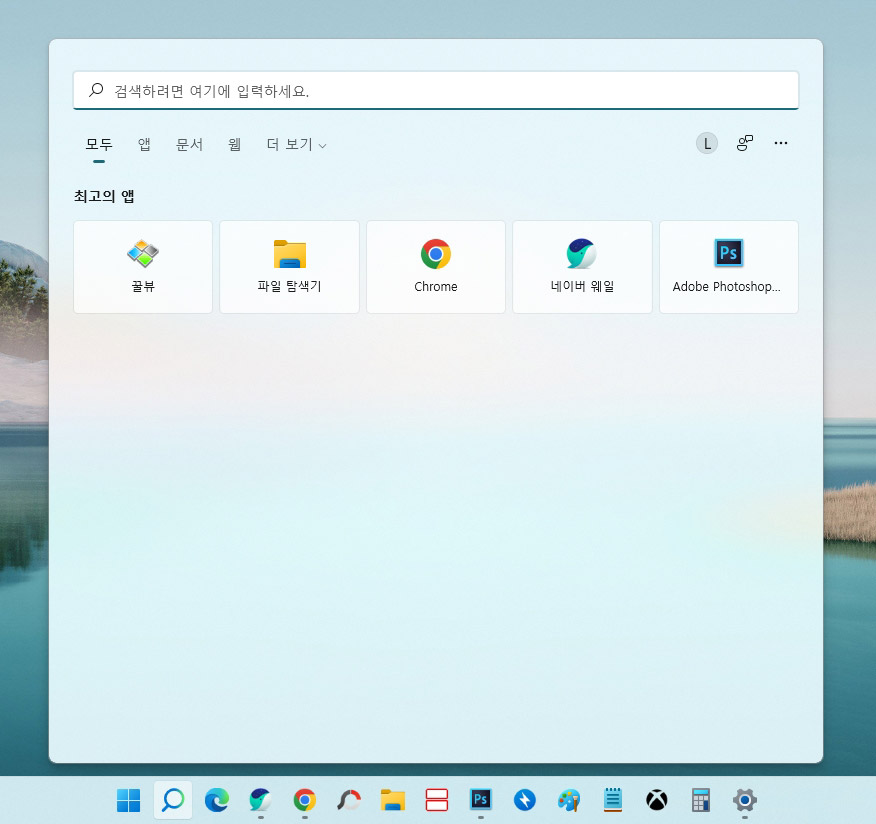The width and height of the screenshot is (876, 824).
Task: Click the search input field at the top
Action: 435,90
